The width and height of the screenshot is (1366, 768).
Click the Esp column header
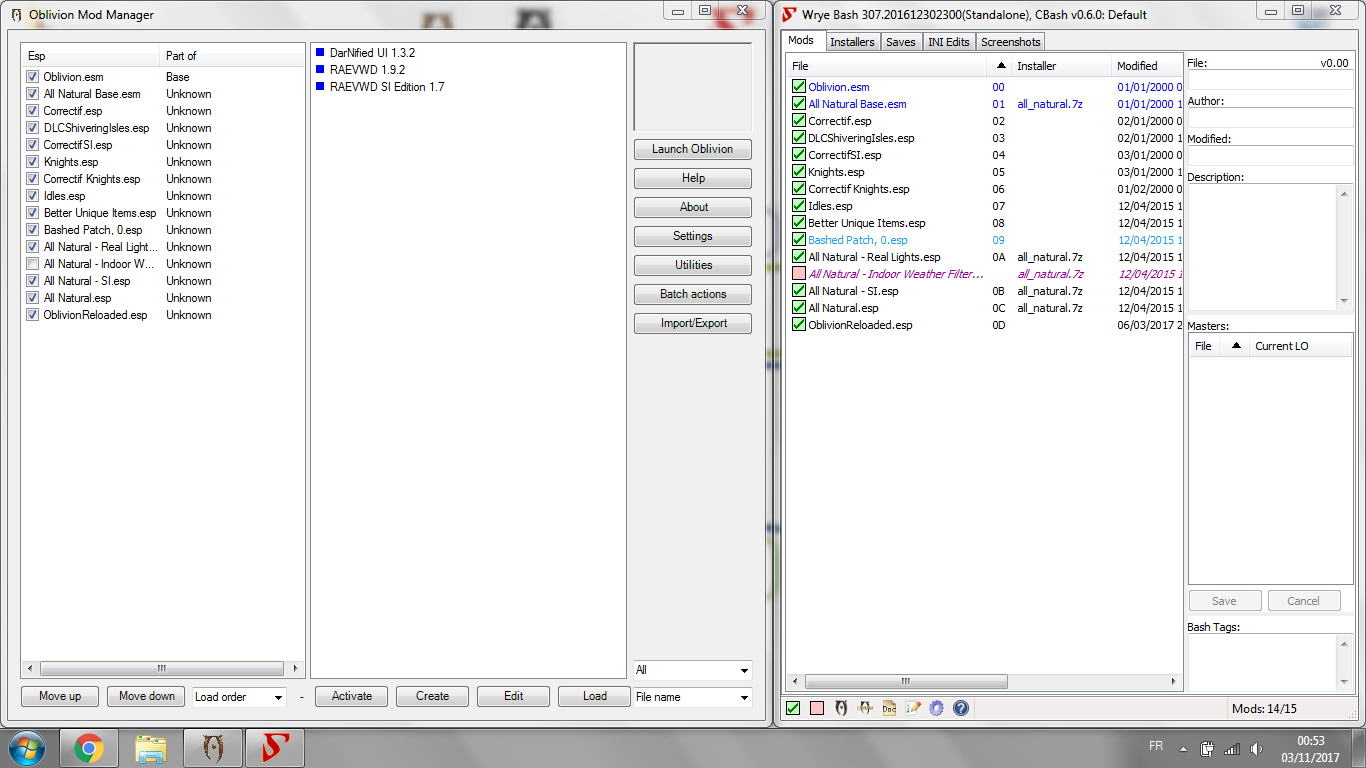click(x=91, y=56)
